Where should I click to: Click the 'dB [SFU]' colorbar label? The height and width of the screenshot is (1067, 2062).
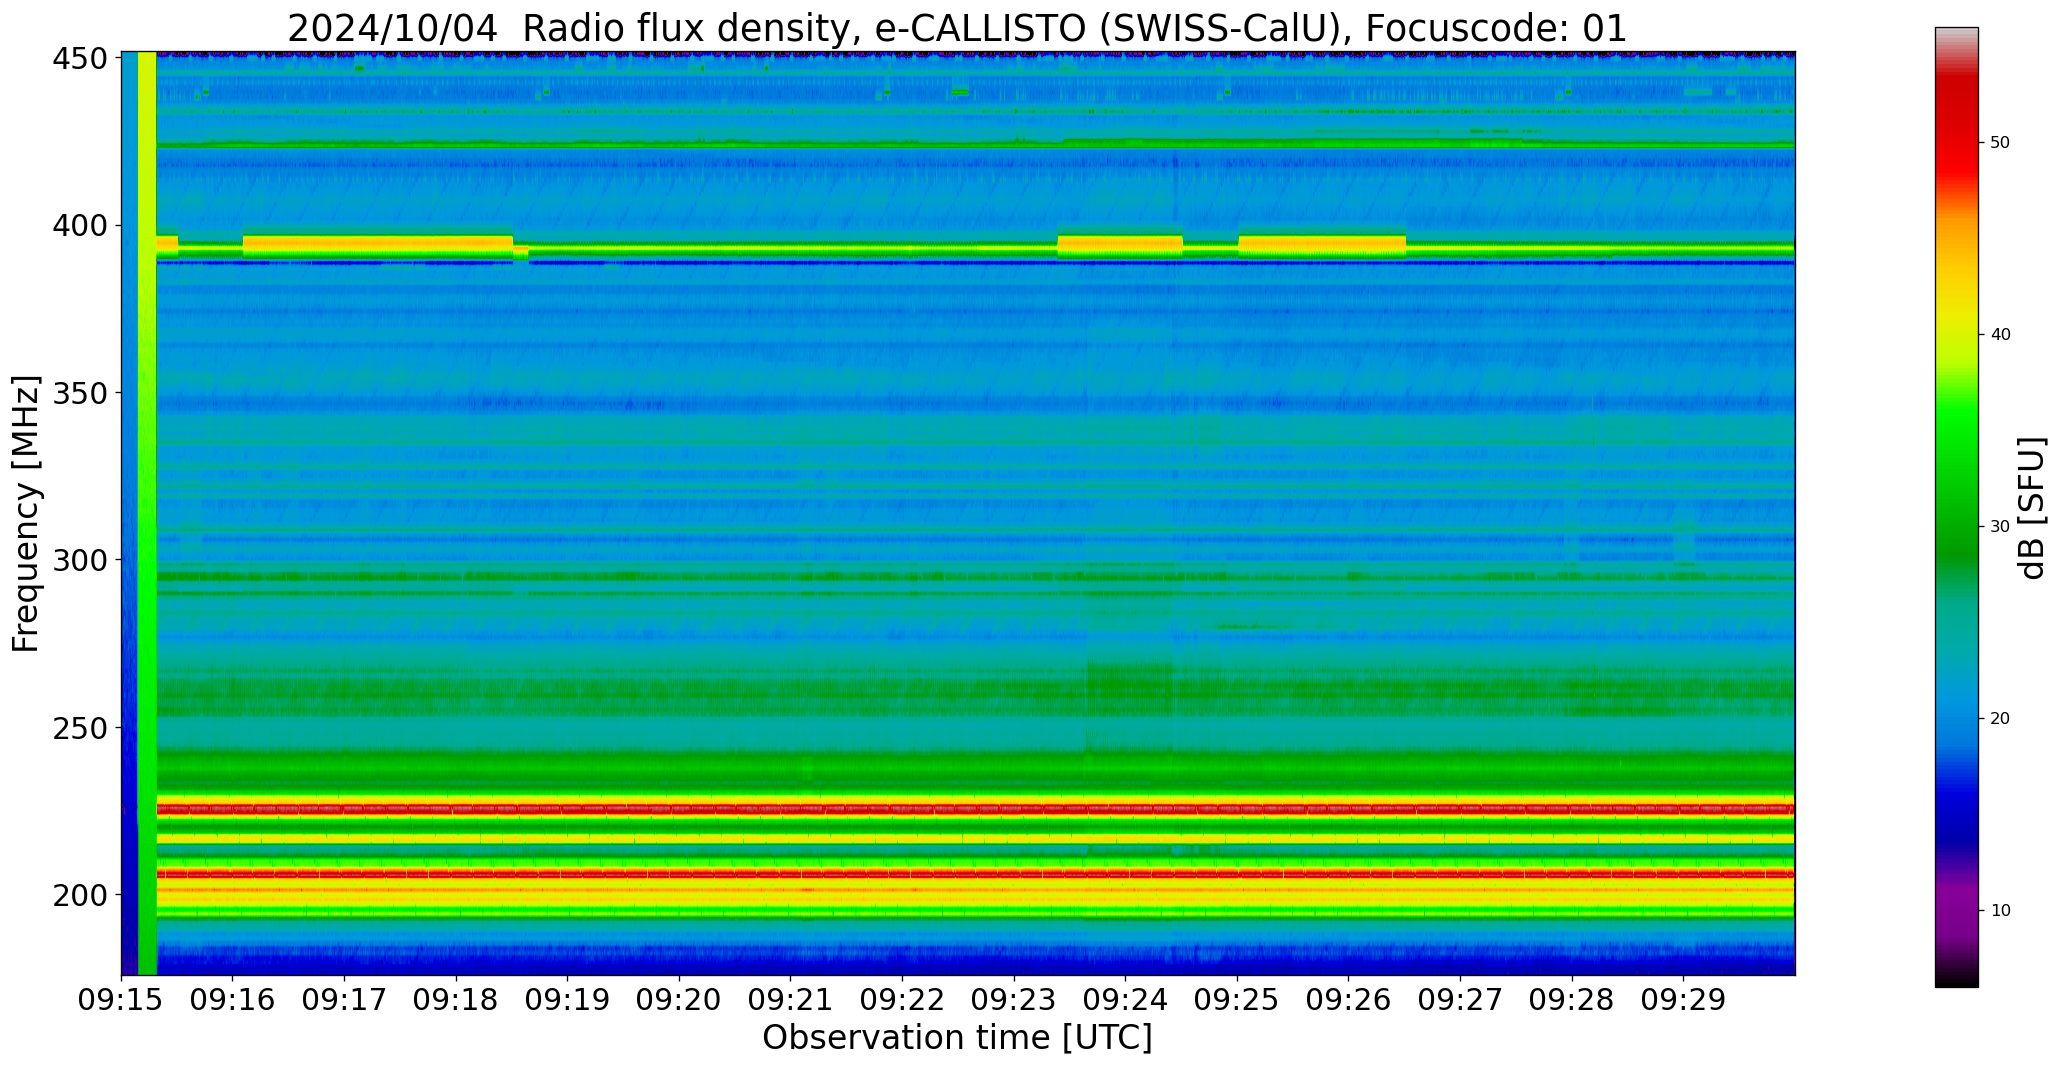click(2031, 508)
